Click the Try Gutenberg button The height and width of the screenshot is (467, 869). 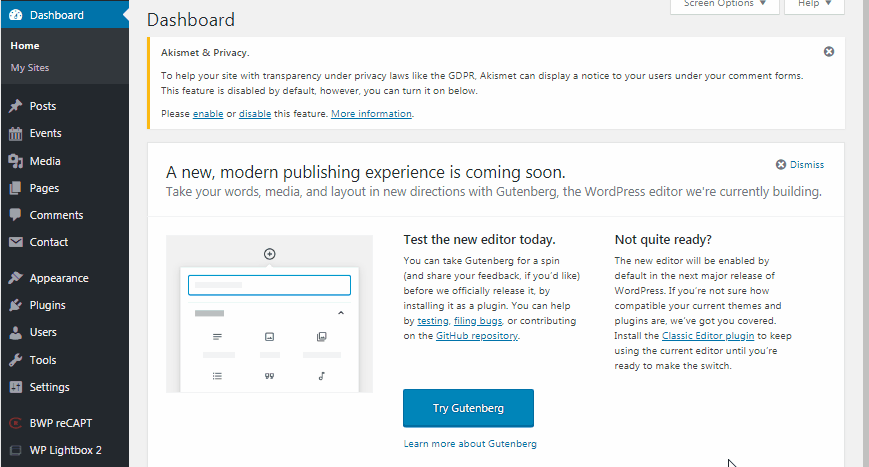click(468, 408)
